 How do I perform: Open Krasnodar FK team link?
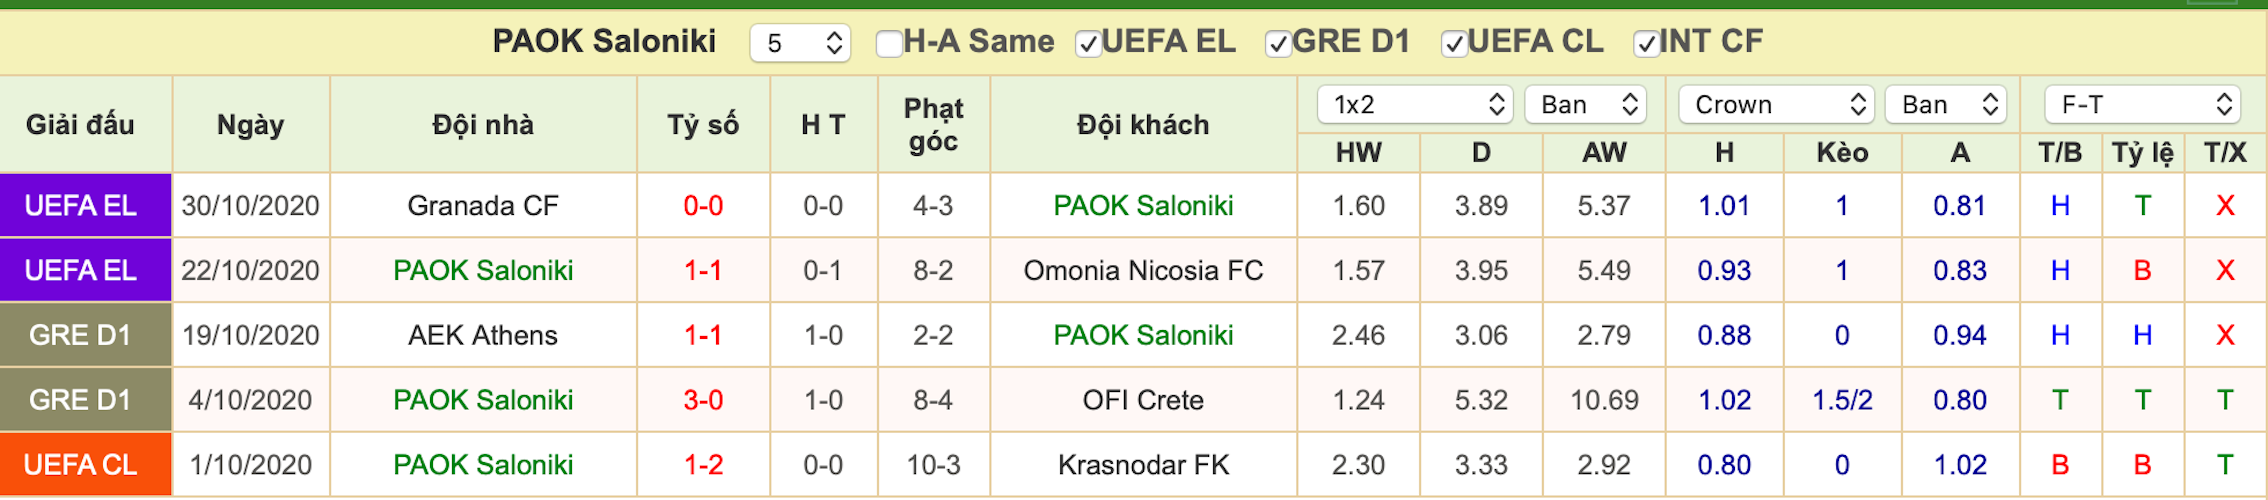click(1143, 465)
